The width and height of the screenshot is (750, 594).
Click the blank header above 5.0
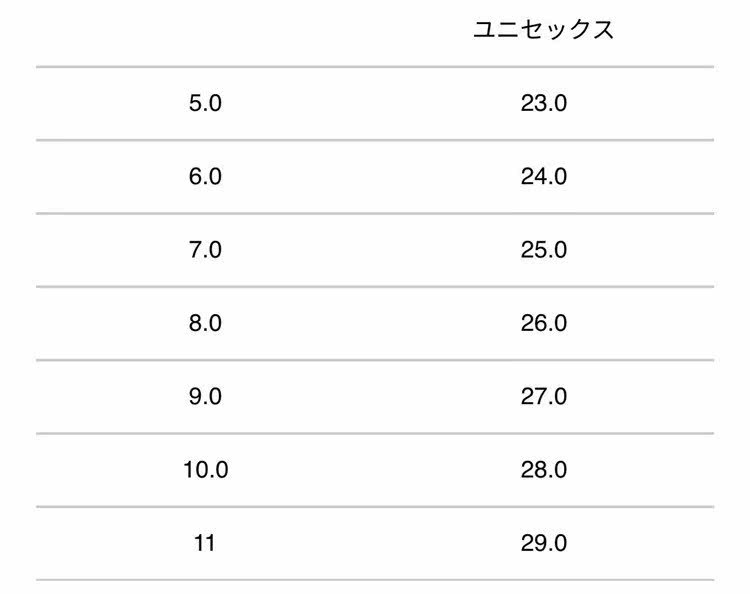click(x=205, y=30)
